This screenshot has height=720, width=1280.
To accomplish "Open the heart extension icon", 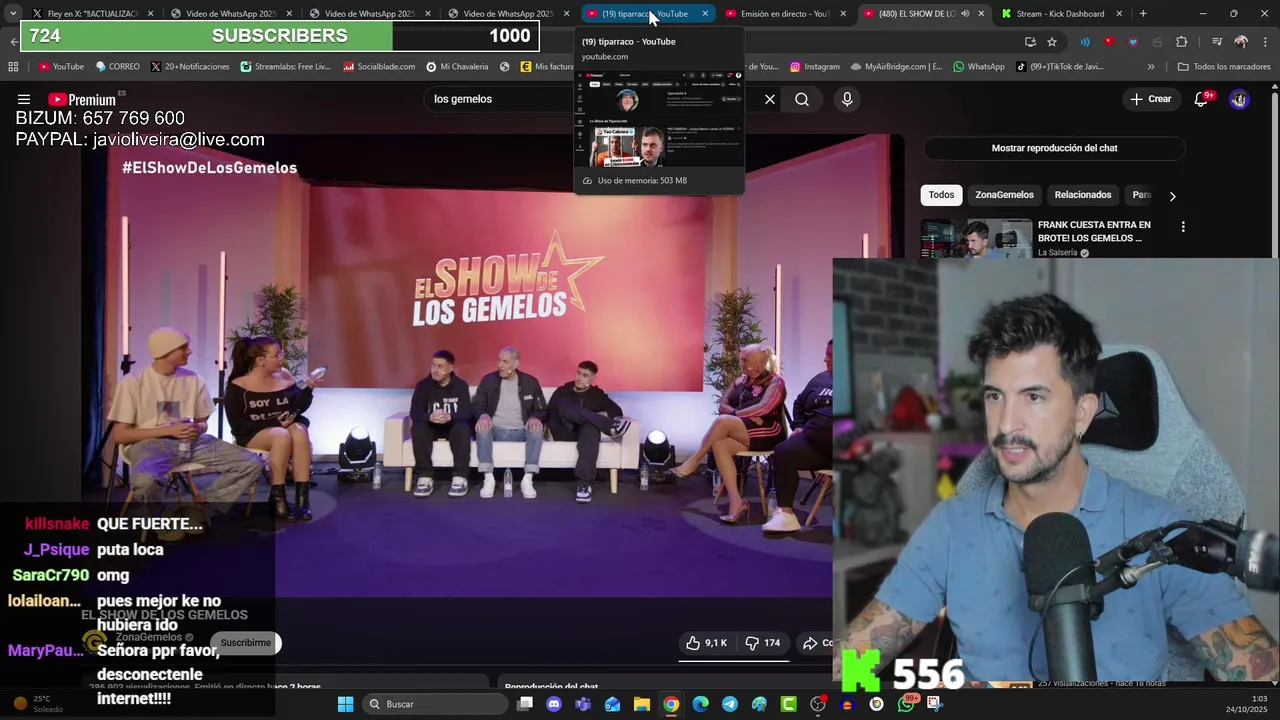I will pos(1133,42).
